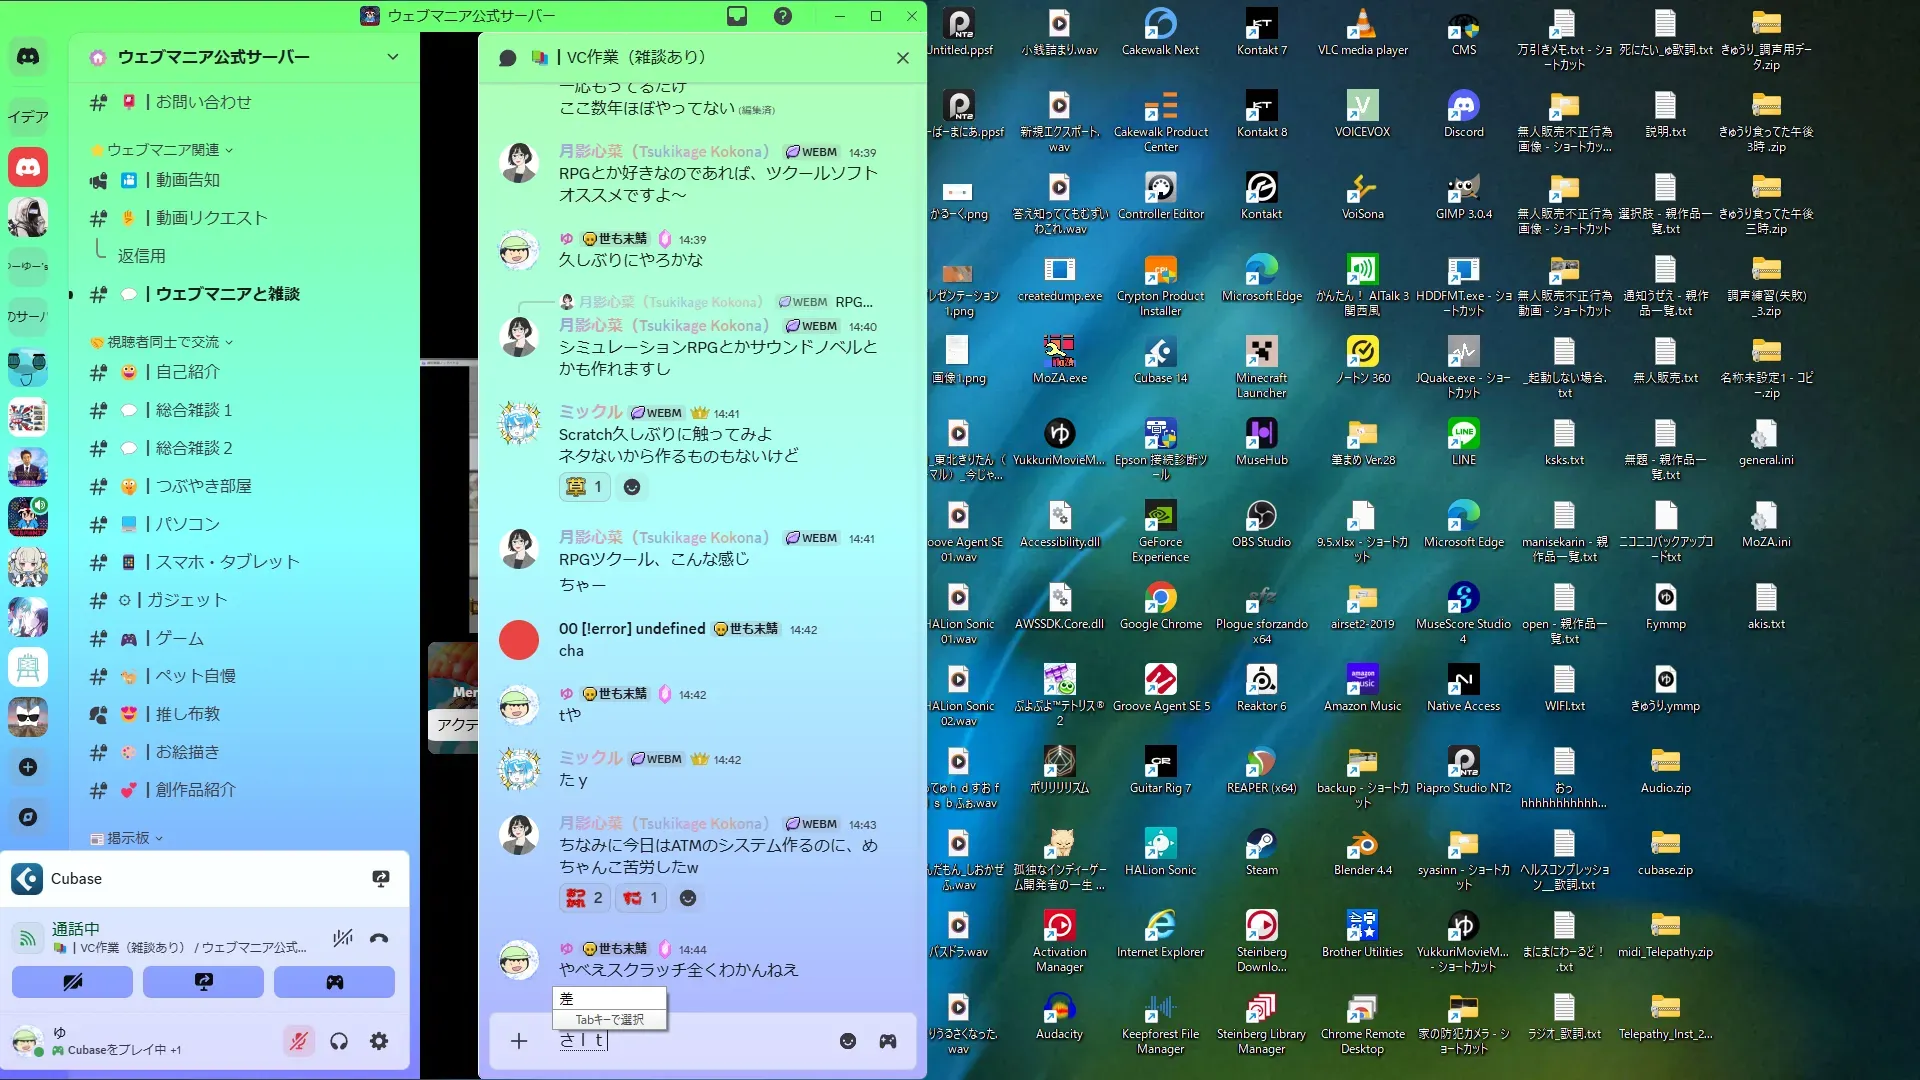Screen dimensions: 1920x1080
Task: Open the Discord inbox icon in title bar
Action: click(x=737, y=16)
